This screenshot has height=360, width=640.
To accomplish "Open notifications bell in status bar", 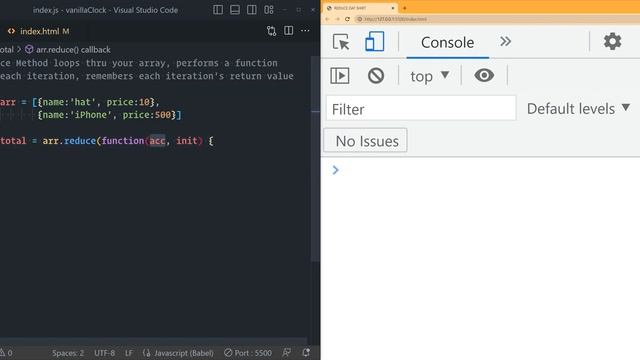I will (306, 353).
